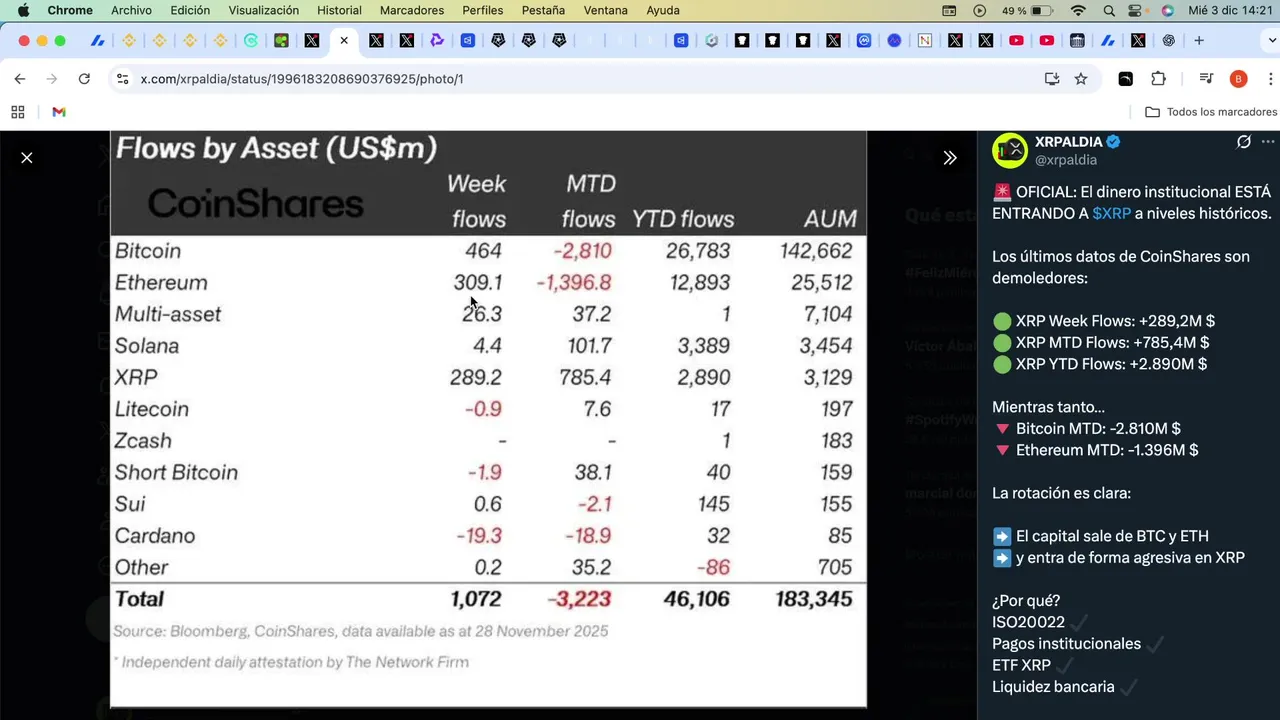This screenshot has width=1280, height=720.
Task: Collapse the tweet sidebar with double chevron
Action: coord(950,158)
